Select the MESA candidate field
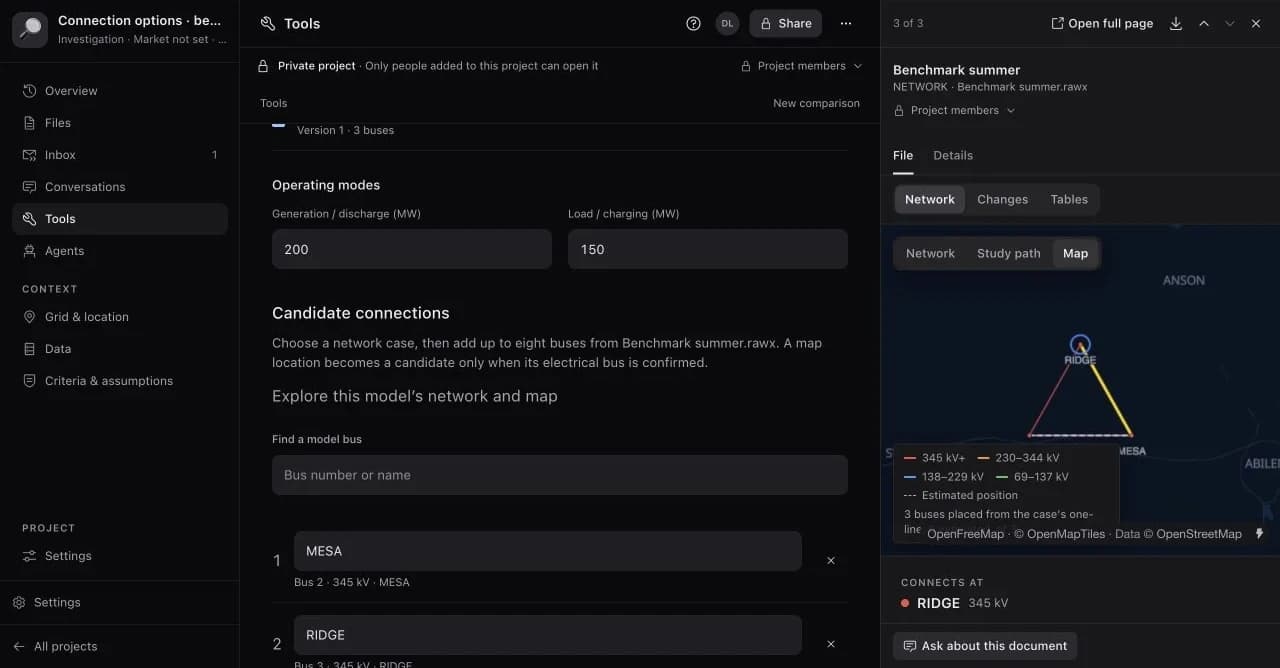 click(x=548, y=551)
